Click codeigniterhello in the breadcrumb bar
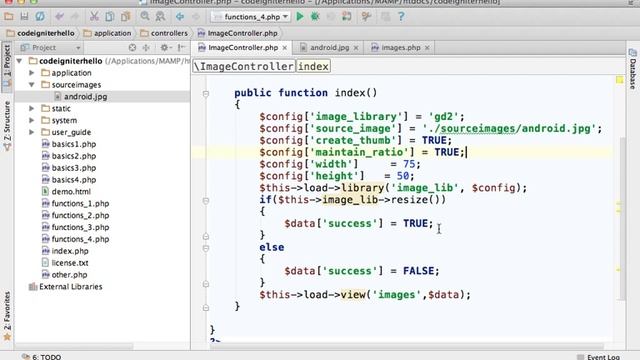 41,33
